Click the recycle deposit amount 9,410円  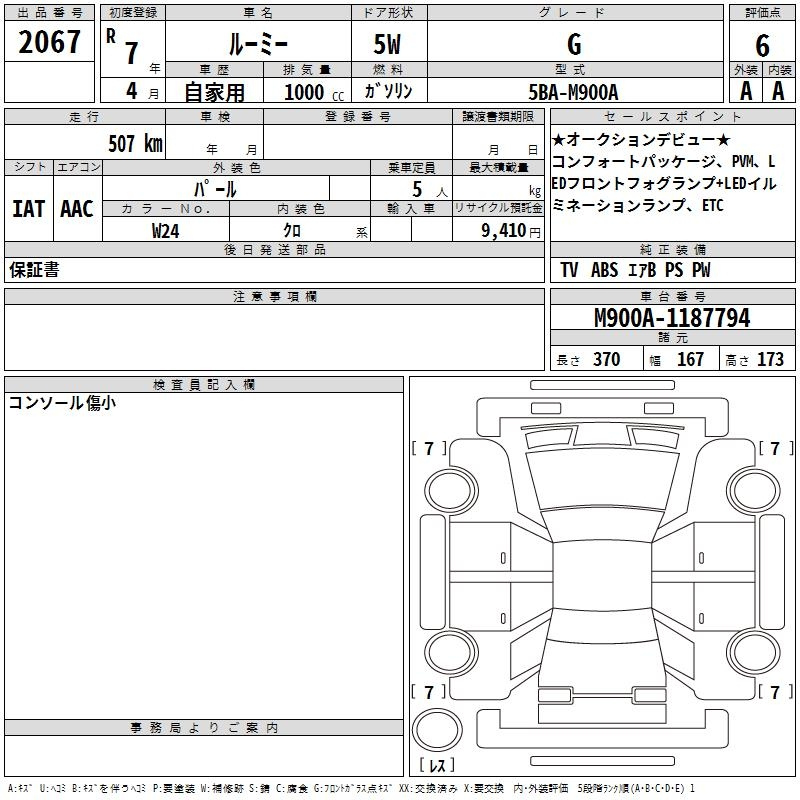(508, 231)
